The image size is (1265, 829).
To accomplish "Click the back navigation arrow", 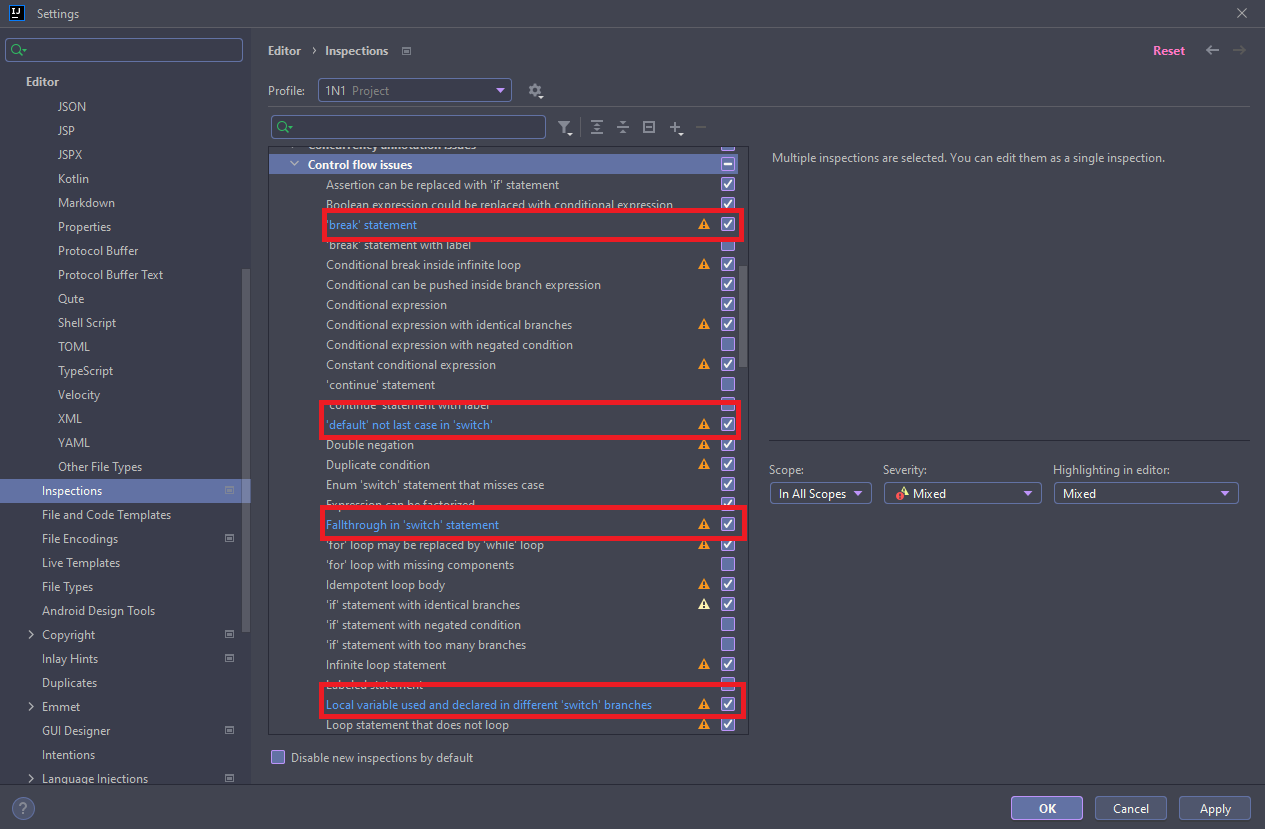I will pyautogui.click(x=1212, y=50).
